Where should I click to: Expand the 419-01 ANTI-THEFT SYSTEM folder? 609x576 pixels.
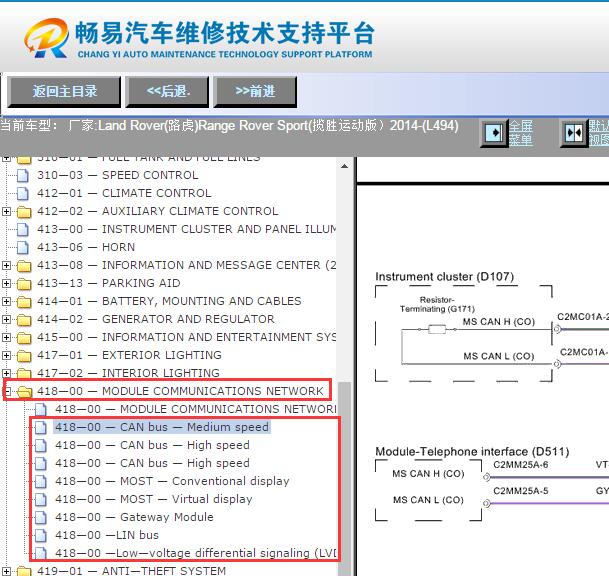[6, 571]
